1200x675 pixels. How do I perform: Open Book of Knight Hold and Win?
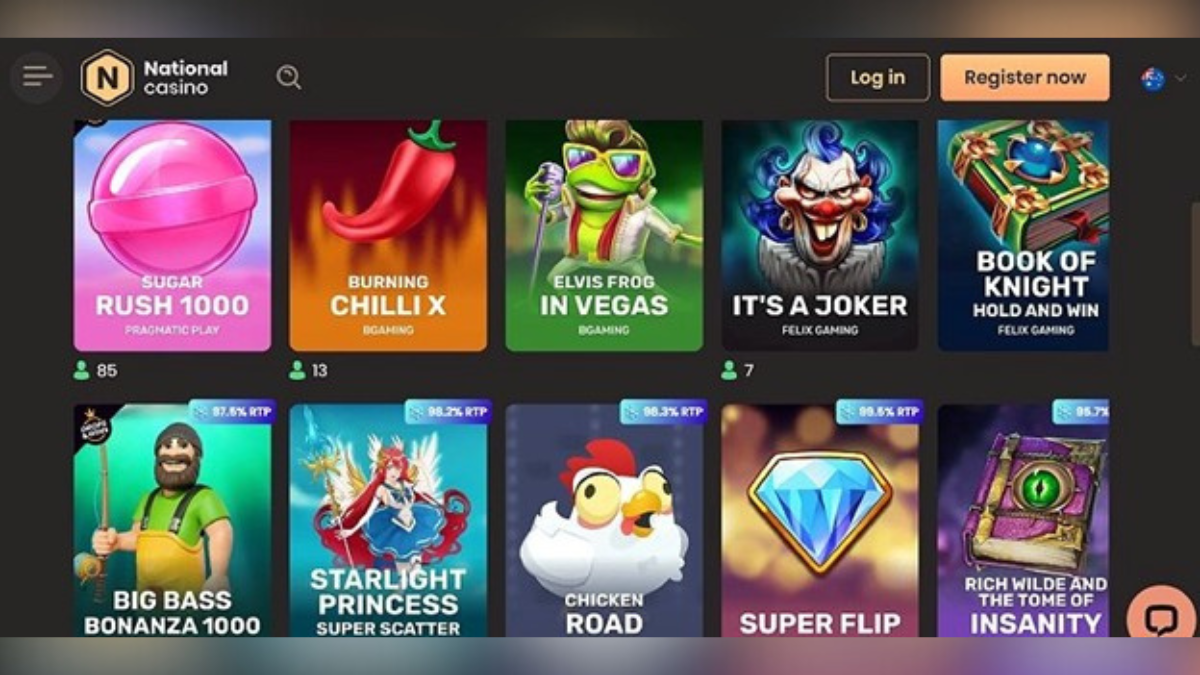(x=1023, y=236)
